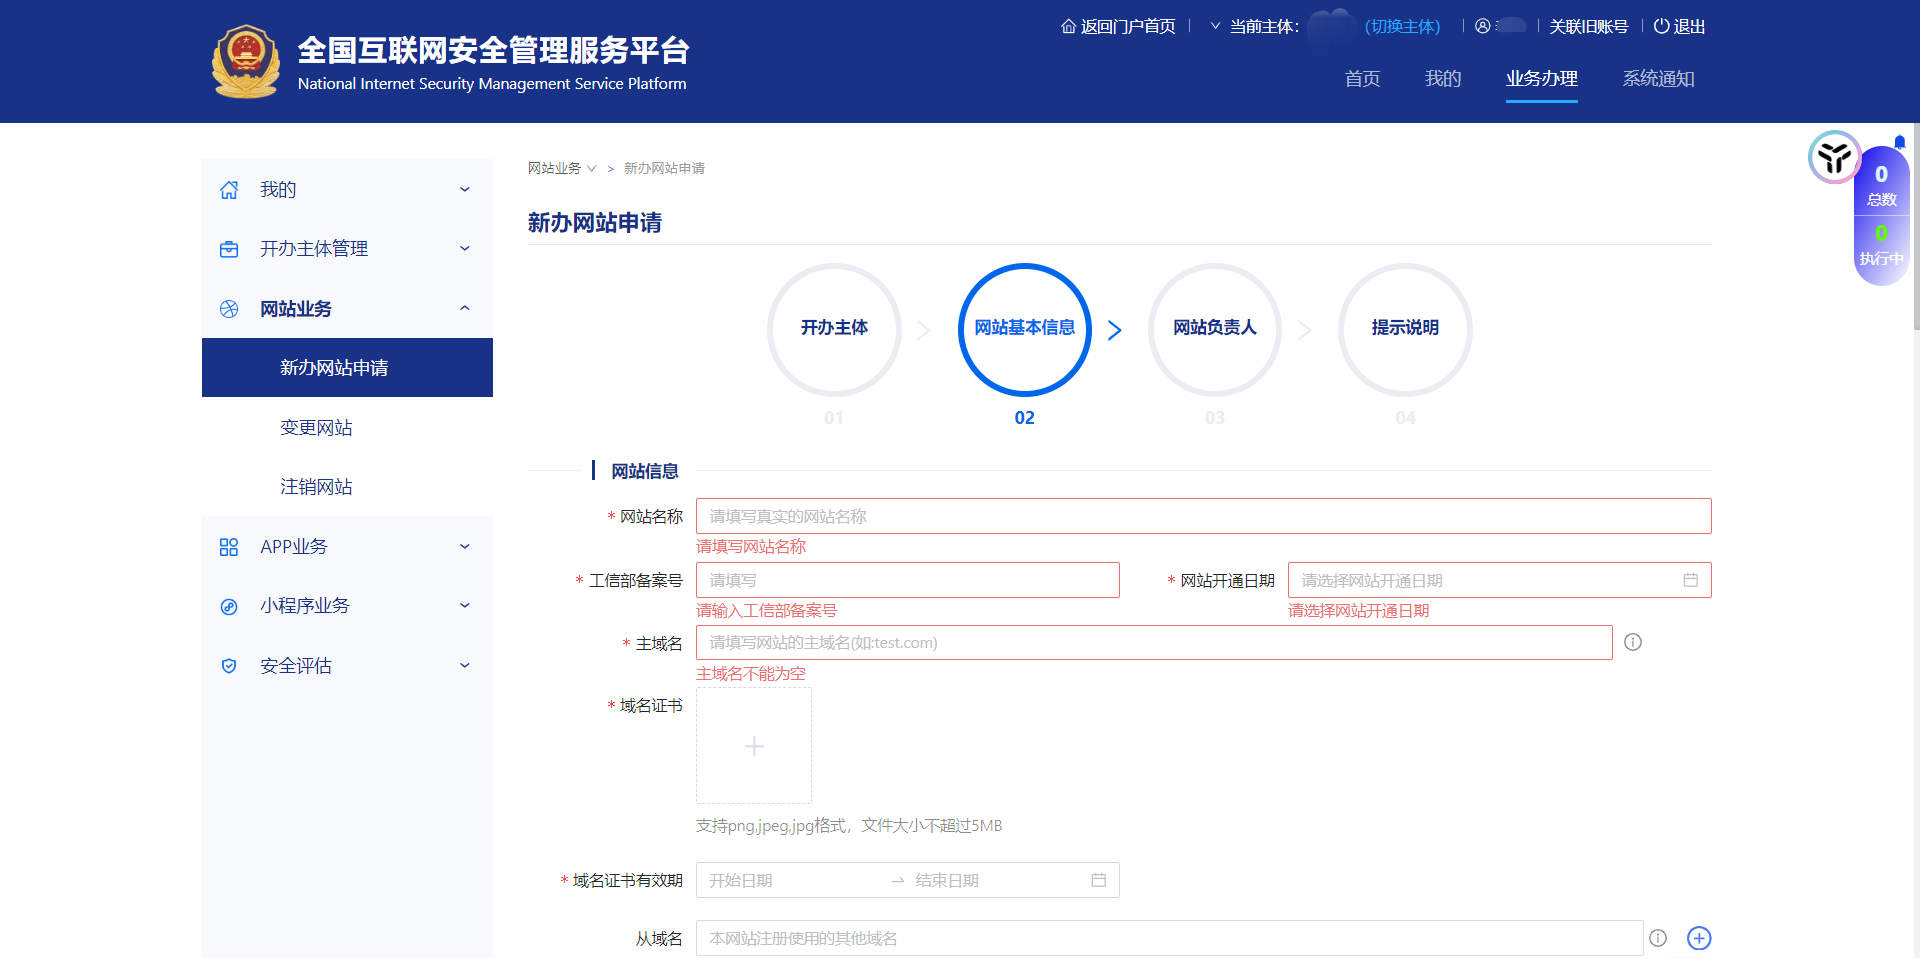Open the 当前主体 dropdown arrow

[x=1215, y=26]
